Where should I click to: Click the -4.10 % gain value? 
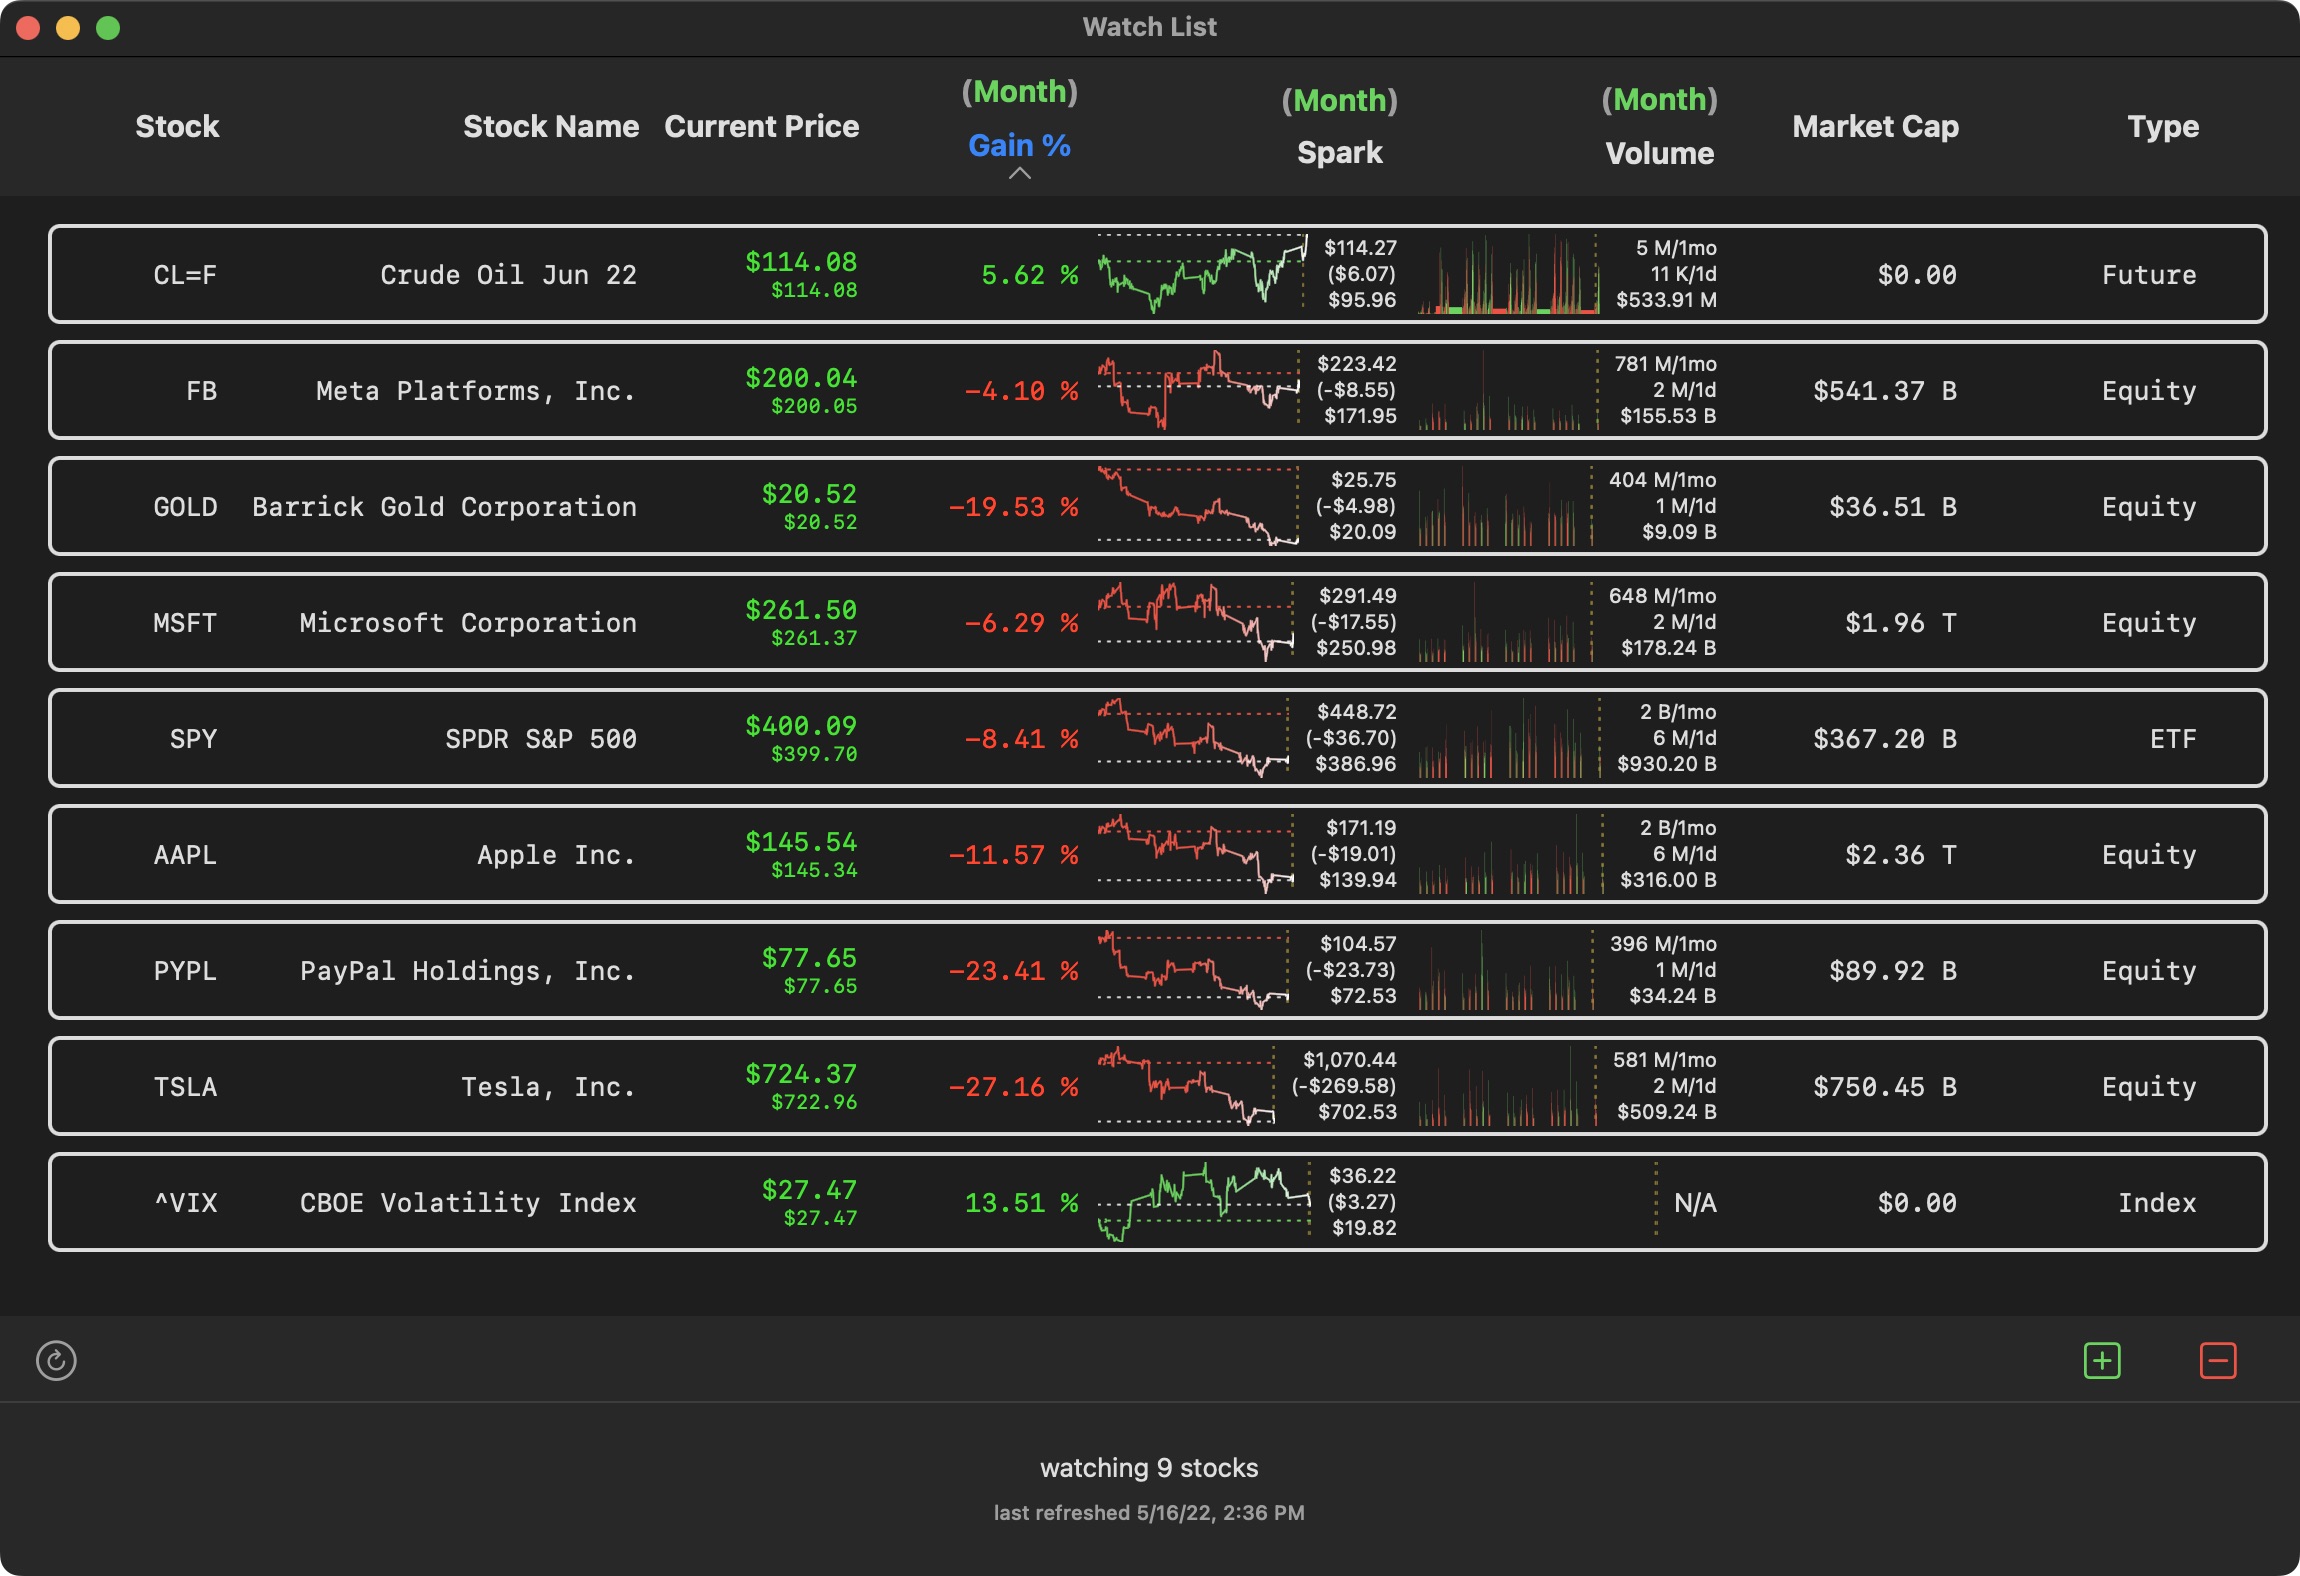(1021, 391)
